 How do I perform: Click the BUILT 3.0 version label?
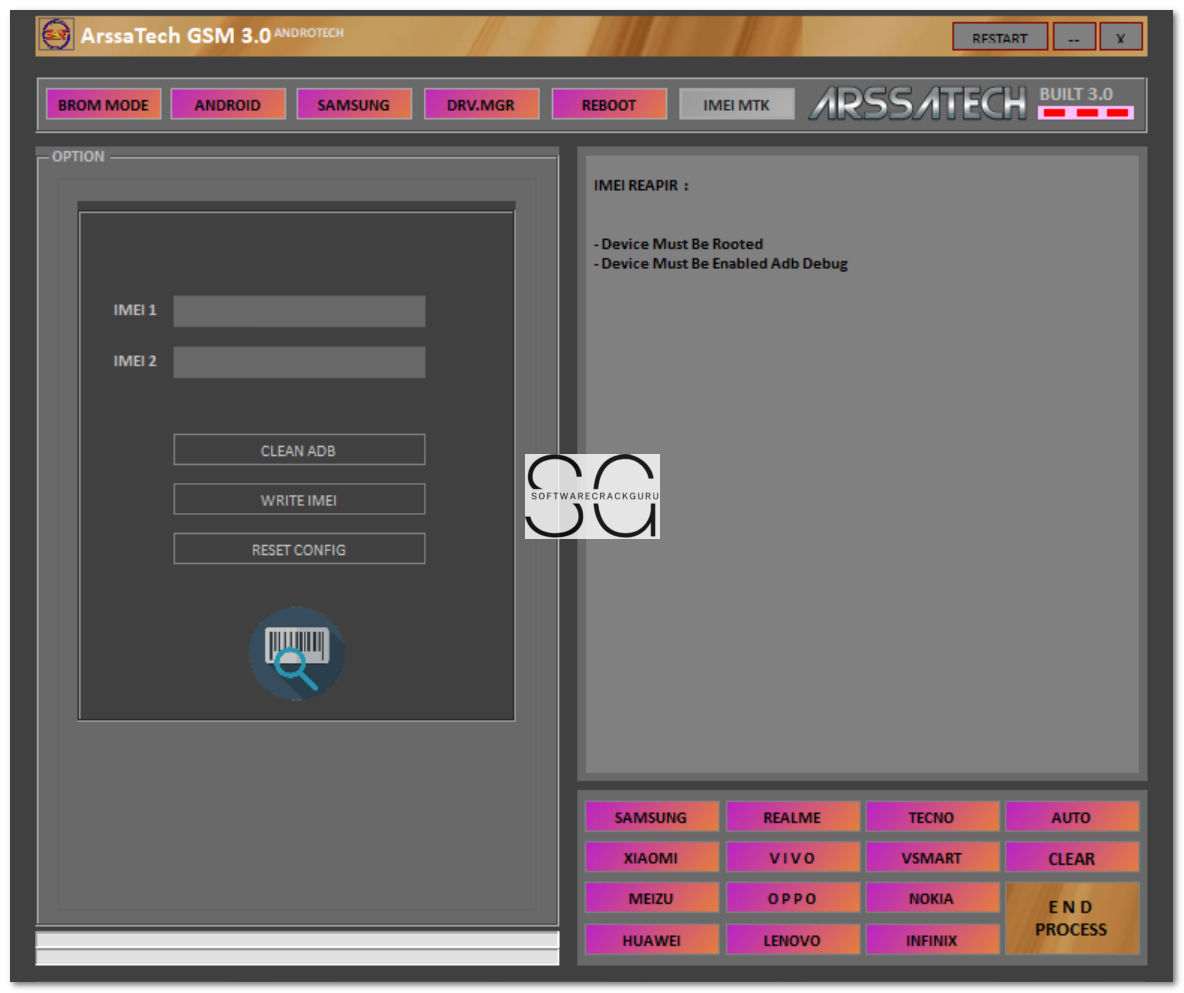[x=1076, y=94]
